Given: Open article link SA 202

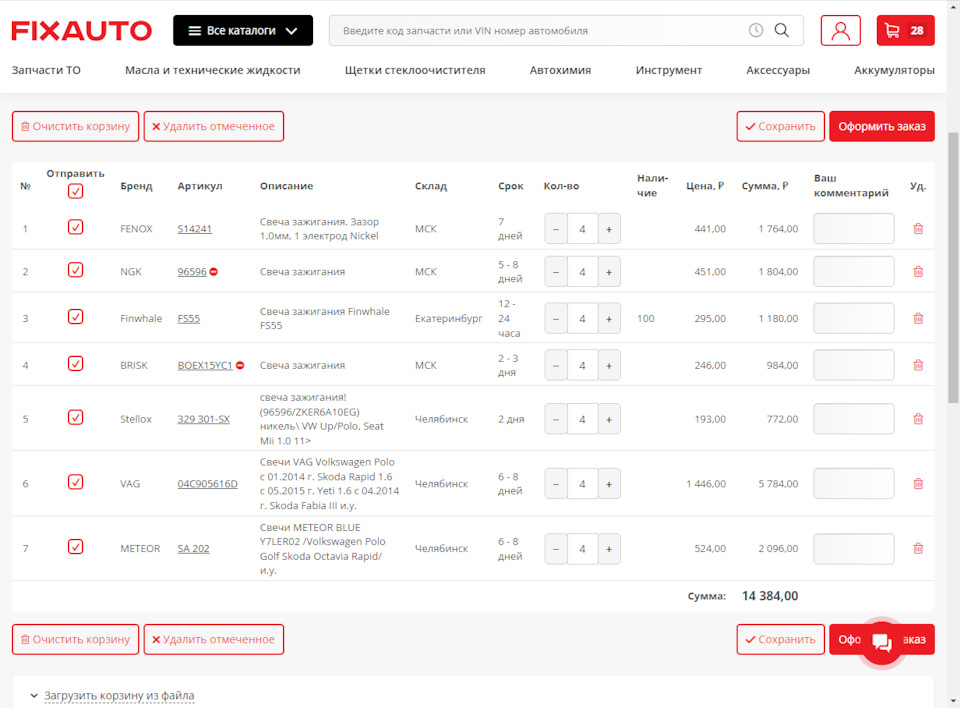Looking at the screenshot, I should click(x=193, y=549).
